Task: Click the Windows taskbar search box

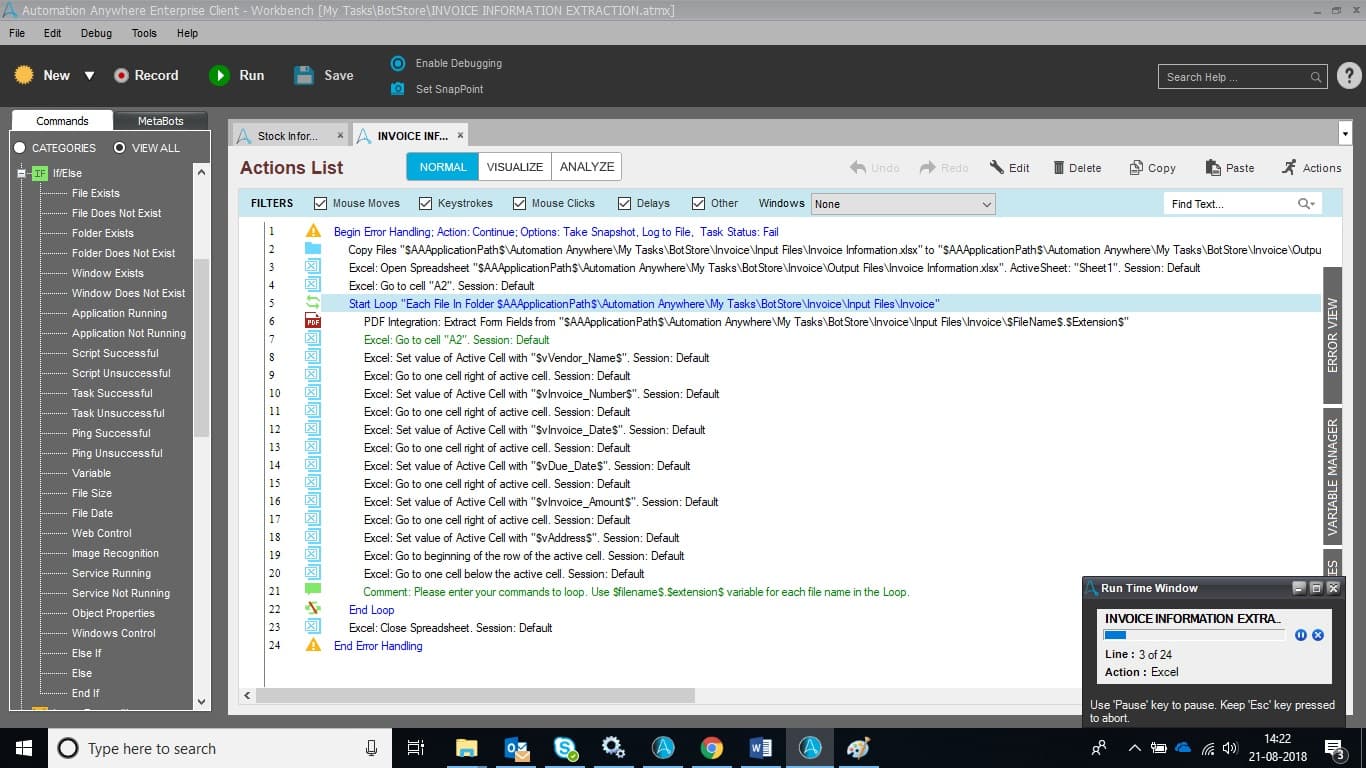Action: [x=219, y=748]
